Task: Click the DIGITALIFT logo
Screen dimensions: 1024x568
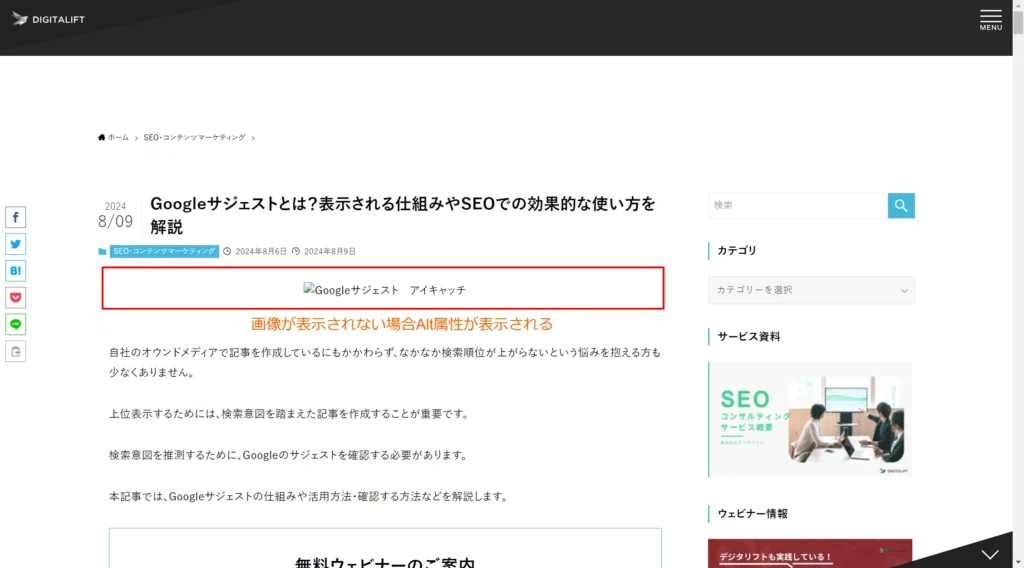Action: coord(48,20)
